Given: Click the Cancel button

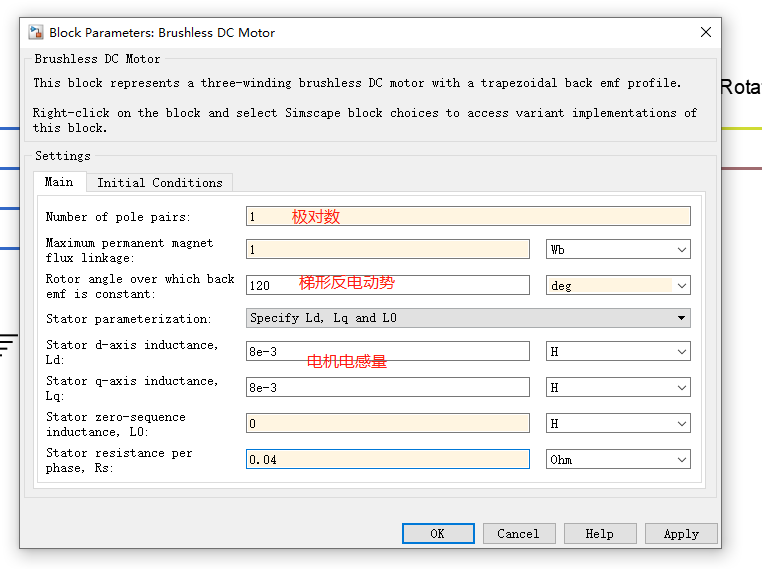Looking at the screenshot, I should tap(519, 534).
